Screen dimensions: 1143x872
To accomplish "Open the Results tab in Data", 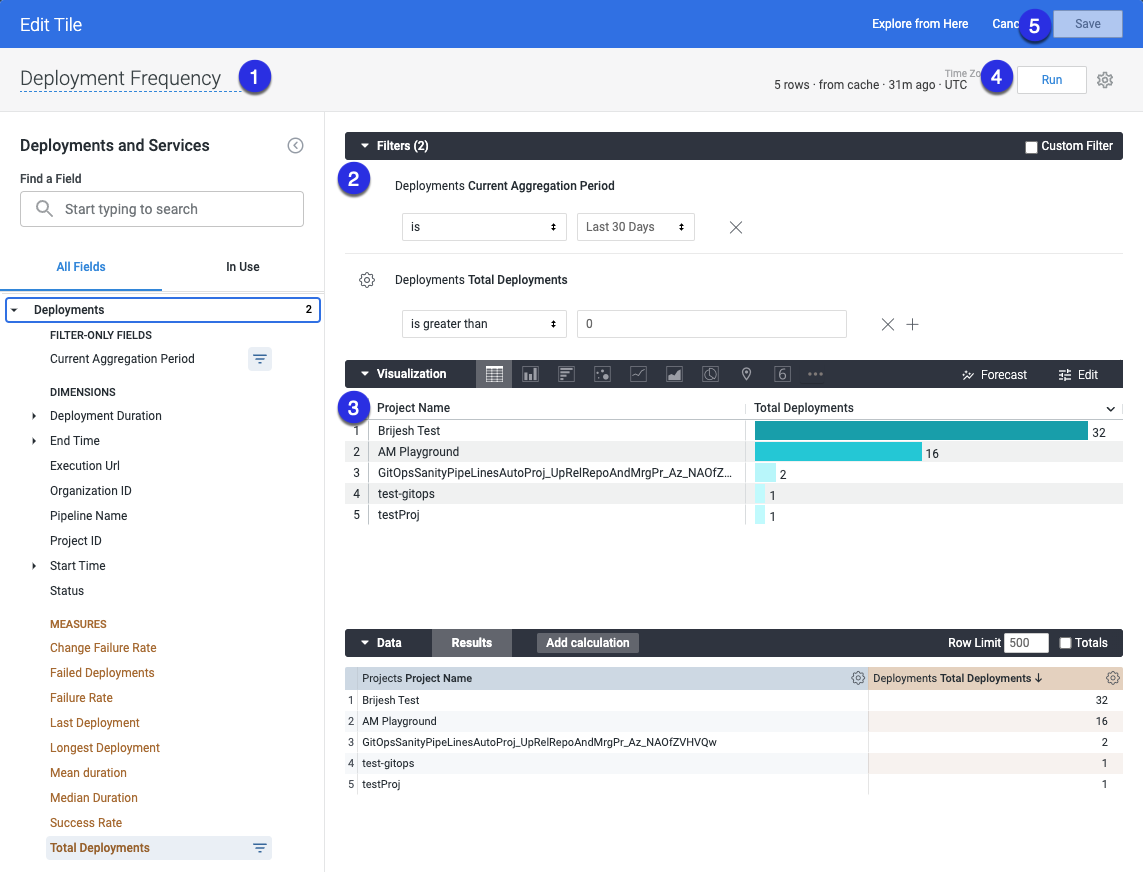I will 471,643.
